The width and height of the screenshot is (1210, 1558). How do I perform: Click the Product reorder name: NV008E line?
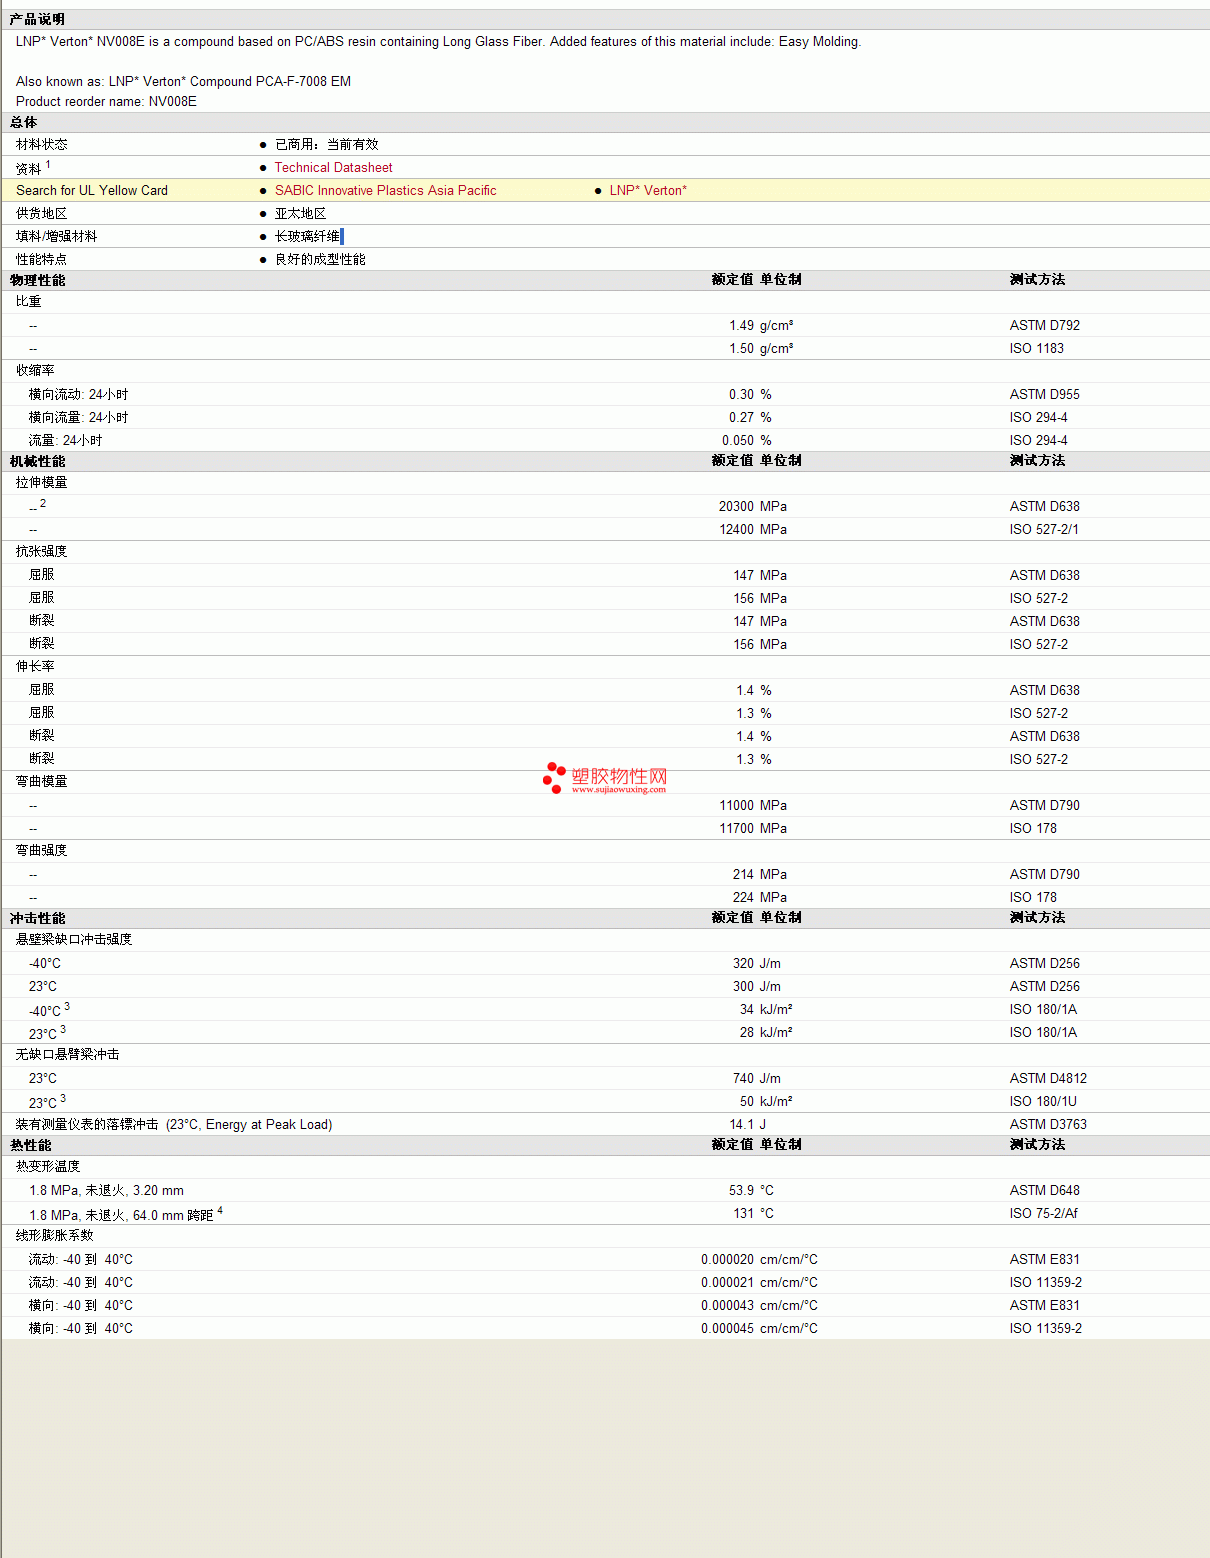coord(106,101)
